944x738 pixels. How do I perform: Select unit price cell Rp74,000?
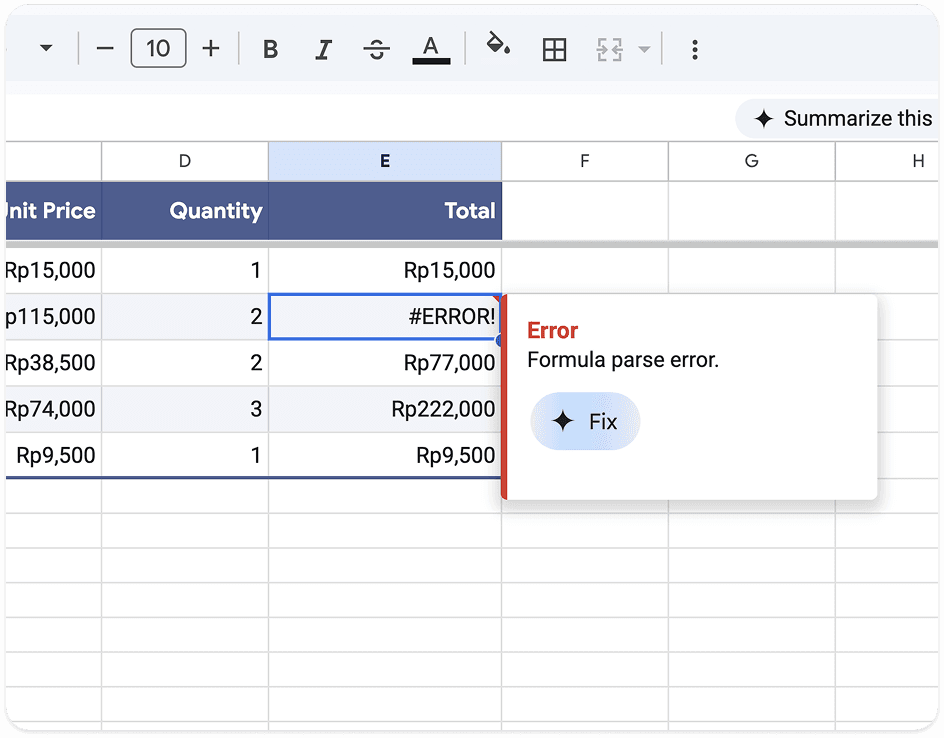[x=54, y=409]
